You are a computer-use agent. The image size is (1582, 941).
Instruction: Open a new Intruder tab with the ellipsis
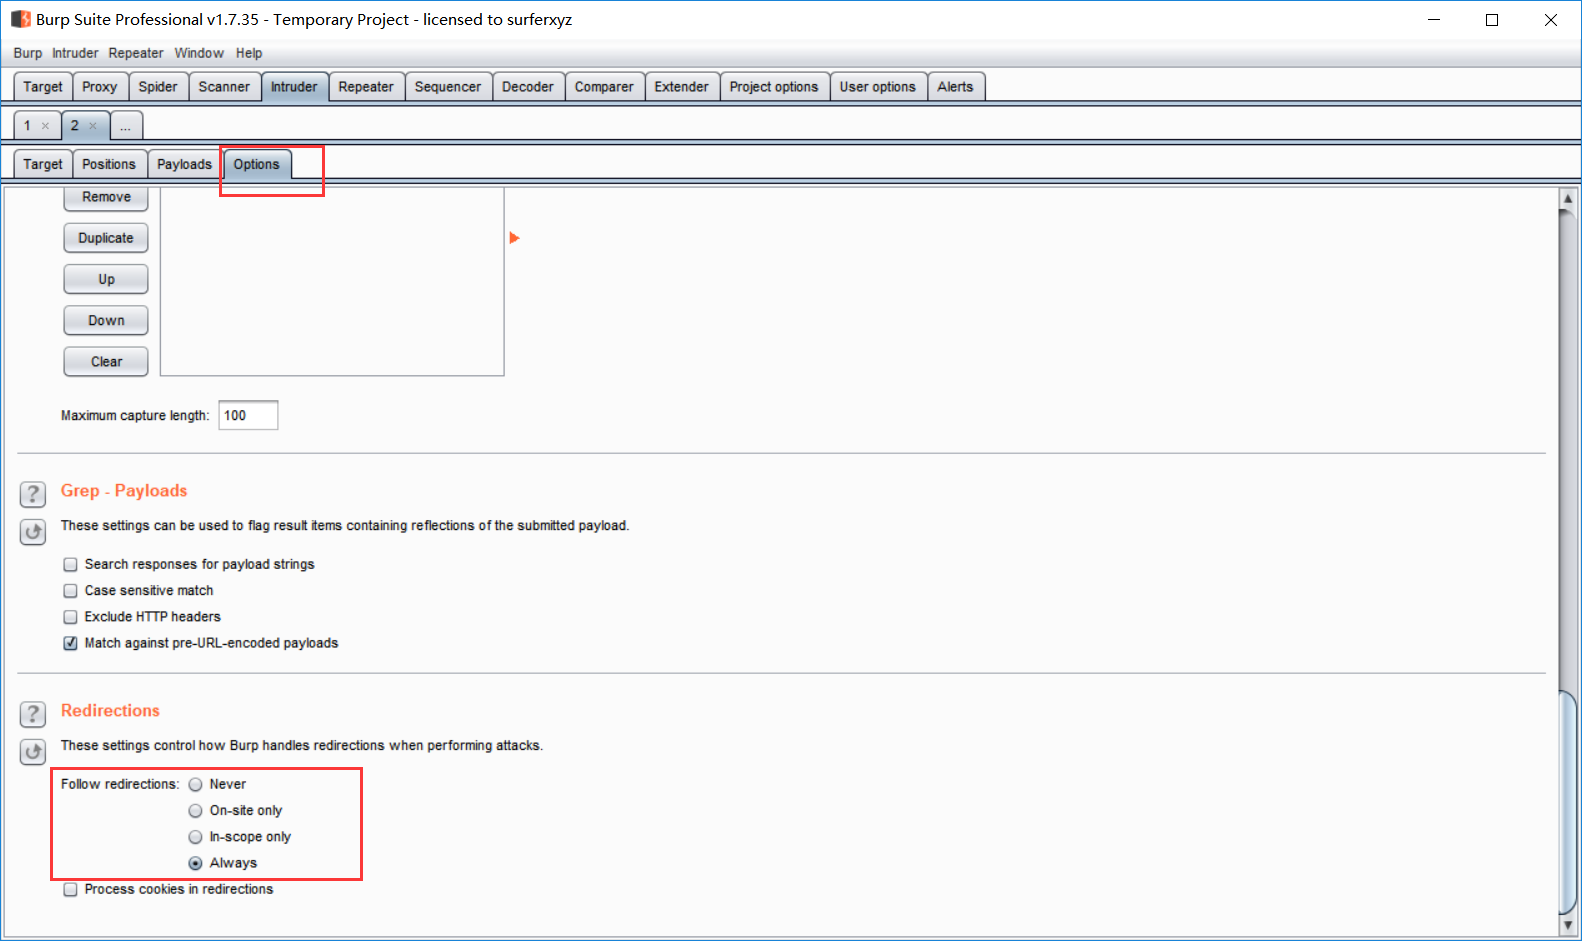pos(126,126)
